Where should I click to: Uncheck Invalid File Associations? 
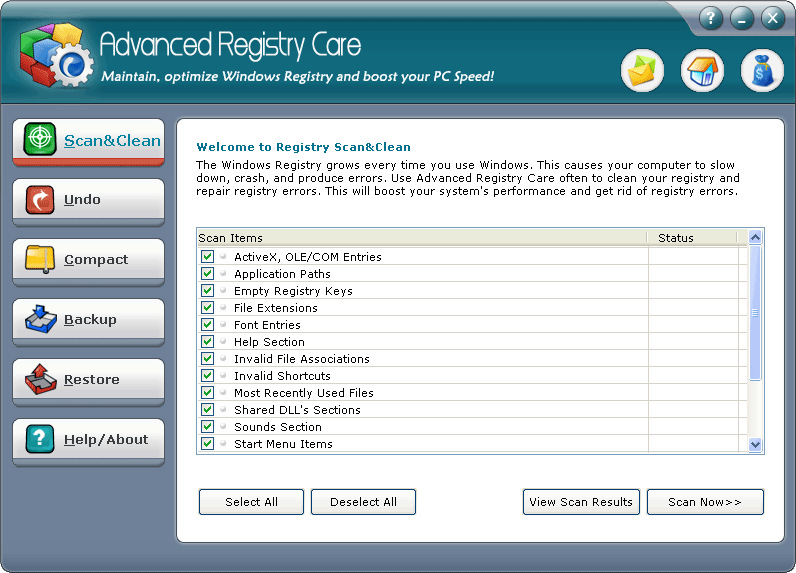tap(207, 358)
